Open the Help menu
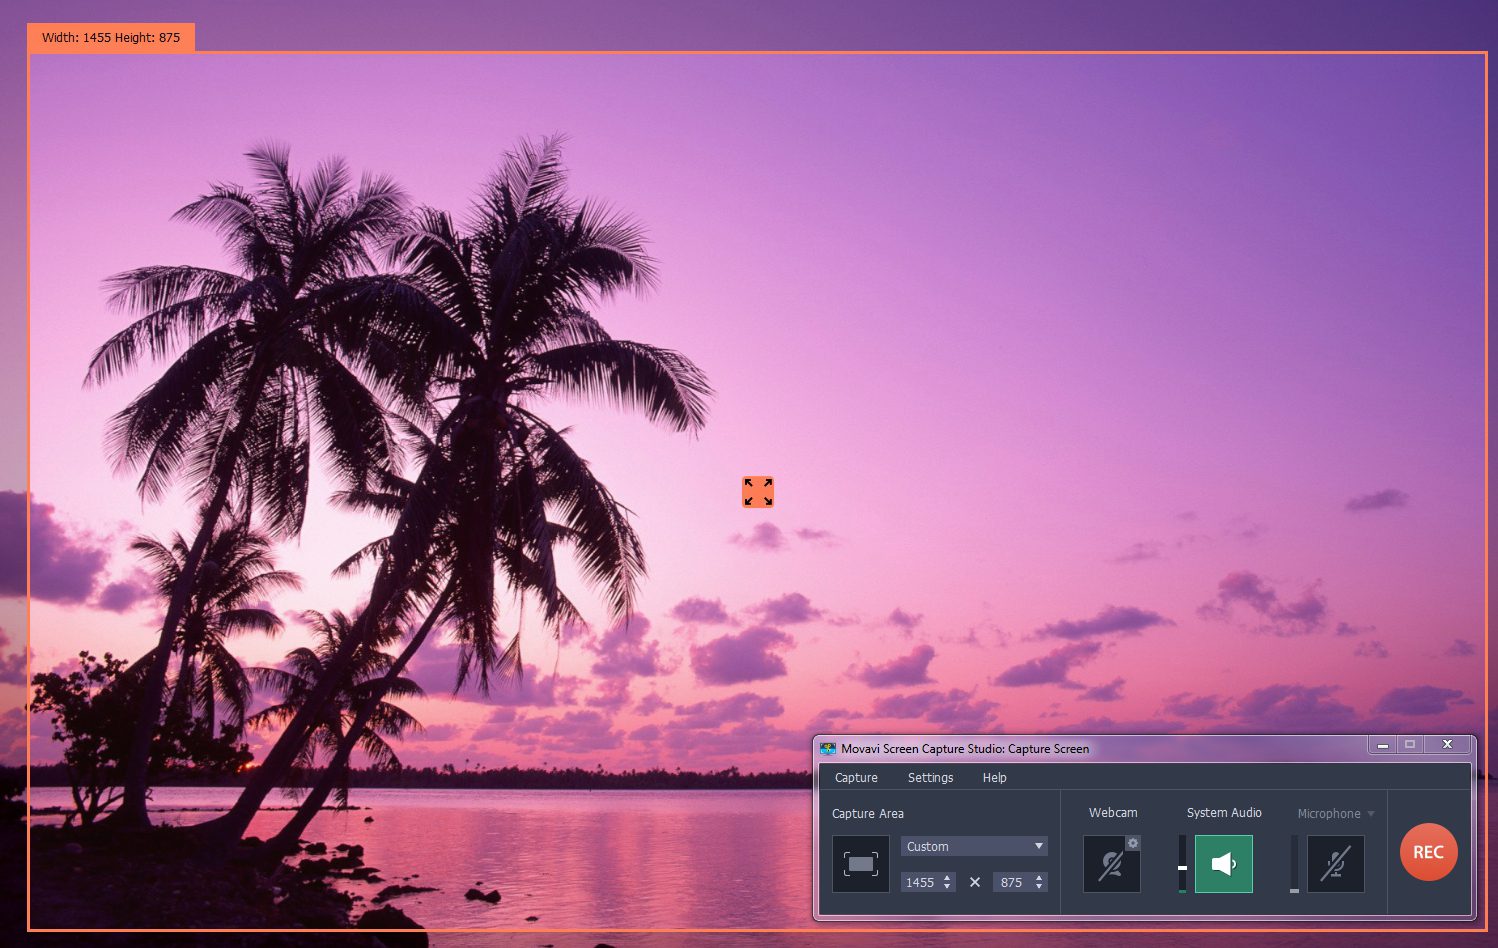The image size is (1498, 948). pyautogui.click(x=994, y=777)
